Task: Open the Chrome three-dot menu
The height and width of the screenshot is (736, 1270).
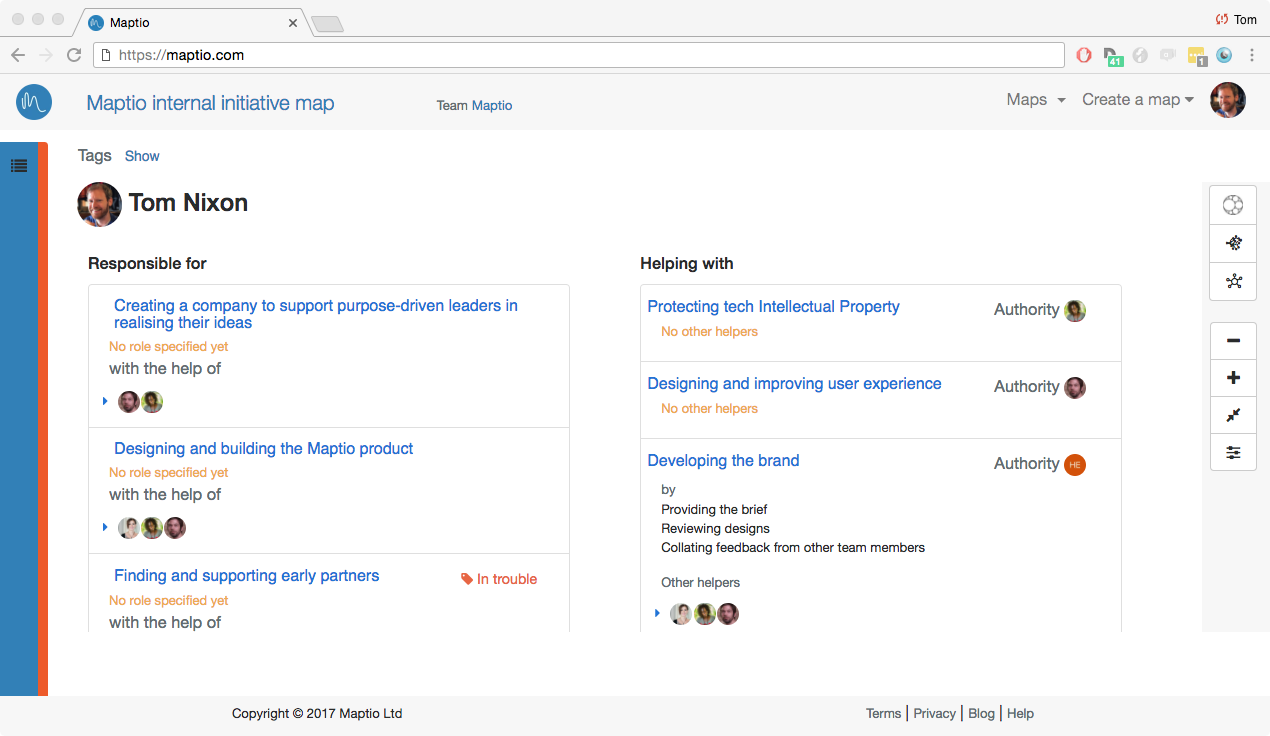Action: click(x=1252, y=55)
